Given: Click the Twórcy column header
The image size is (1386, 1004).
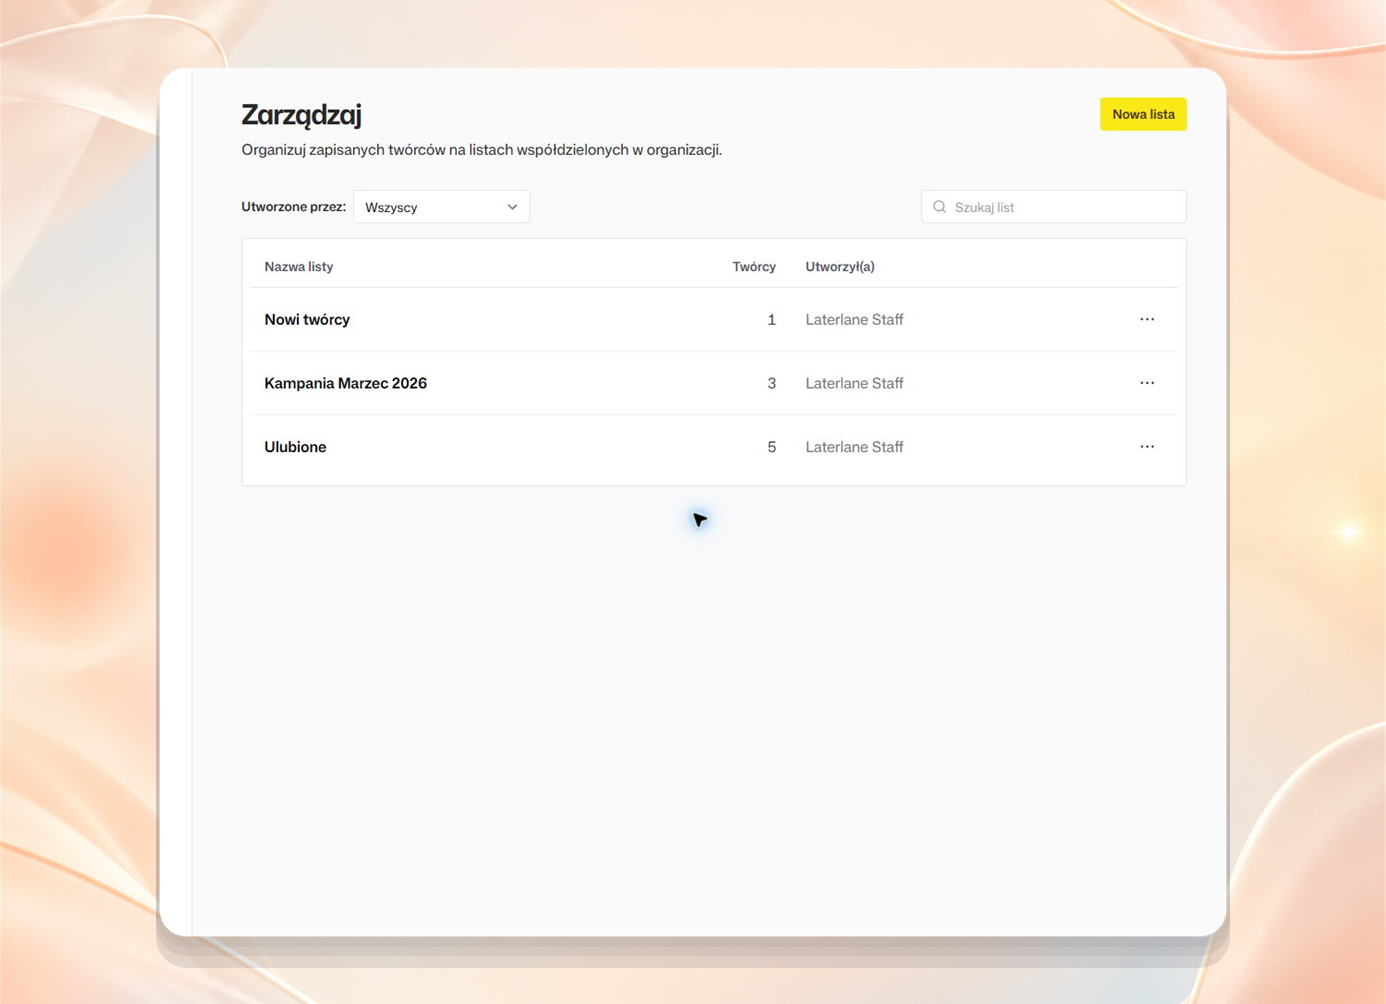Looking at the screenshot, I should 754,267.
